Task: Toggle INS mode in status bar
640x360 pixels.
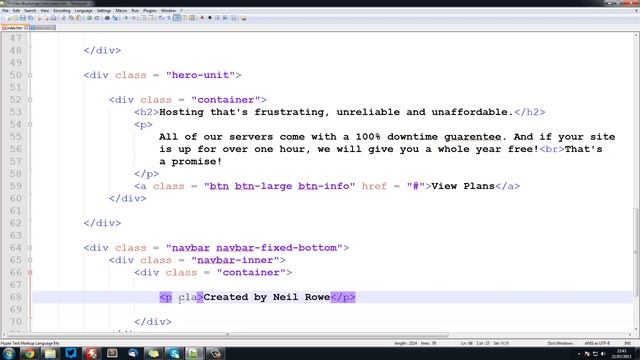Action: click(x=627, y=343)
